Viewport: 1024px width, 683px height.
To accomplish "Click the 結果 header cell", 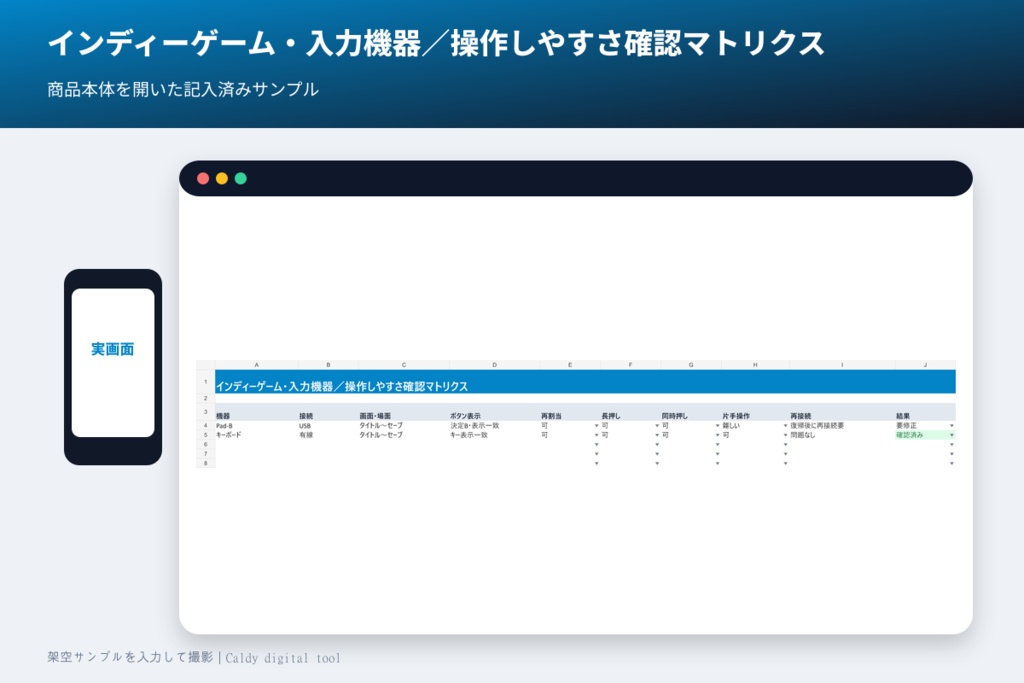I will 925,413.
